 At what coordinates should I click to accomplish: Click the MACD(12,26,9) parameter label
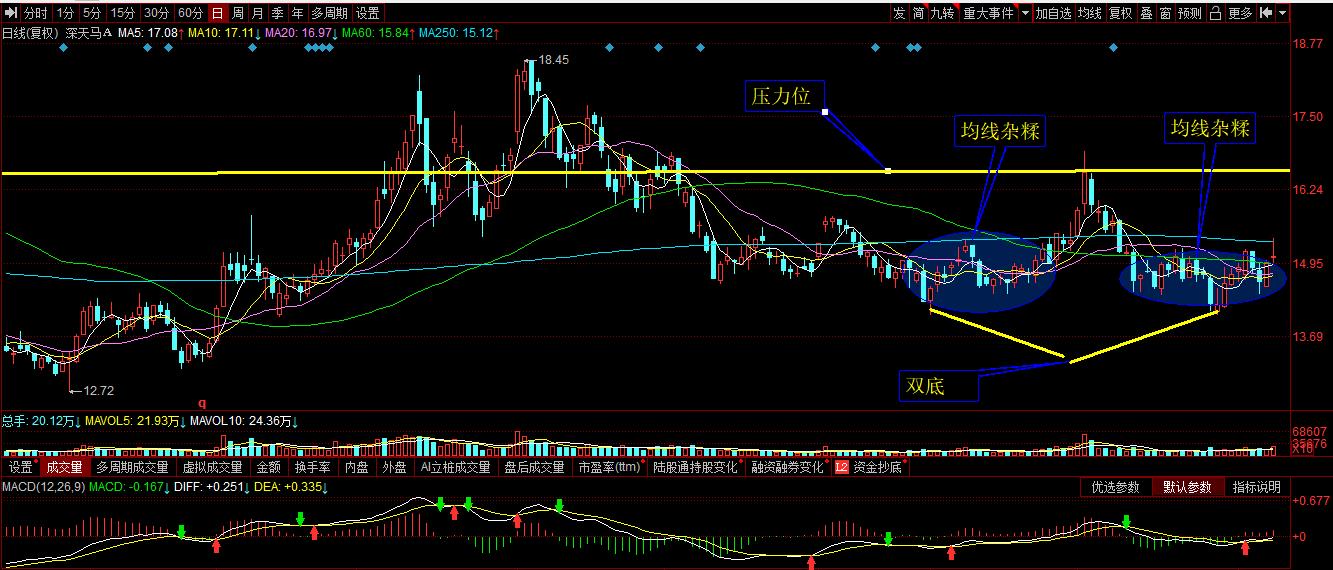click(43, 487)
